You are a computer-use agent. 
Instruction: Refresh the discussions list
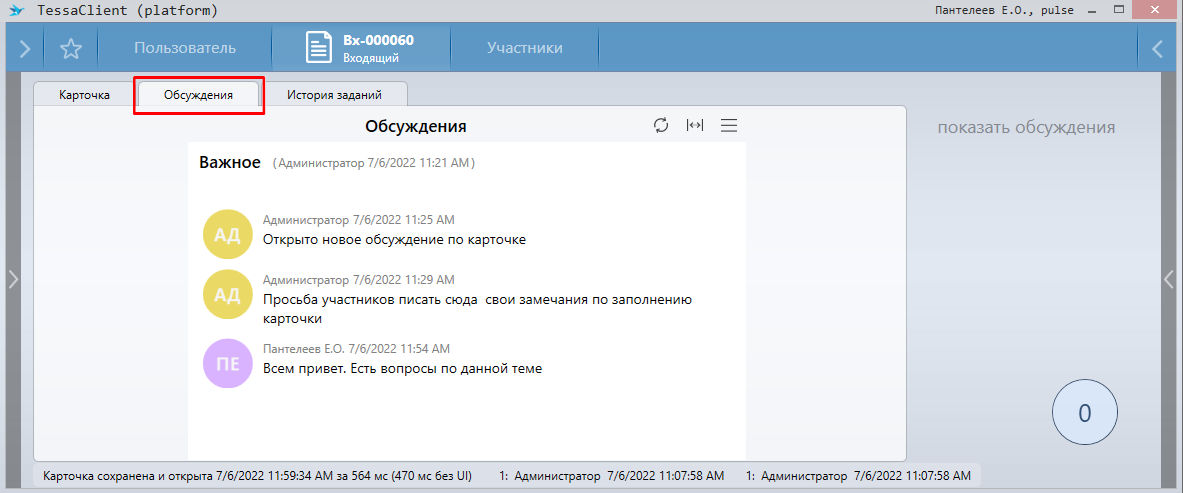[661, 125]
